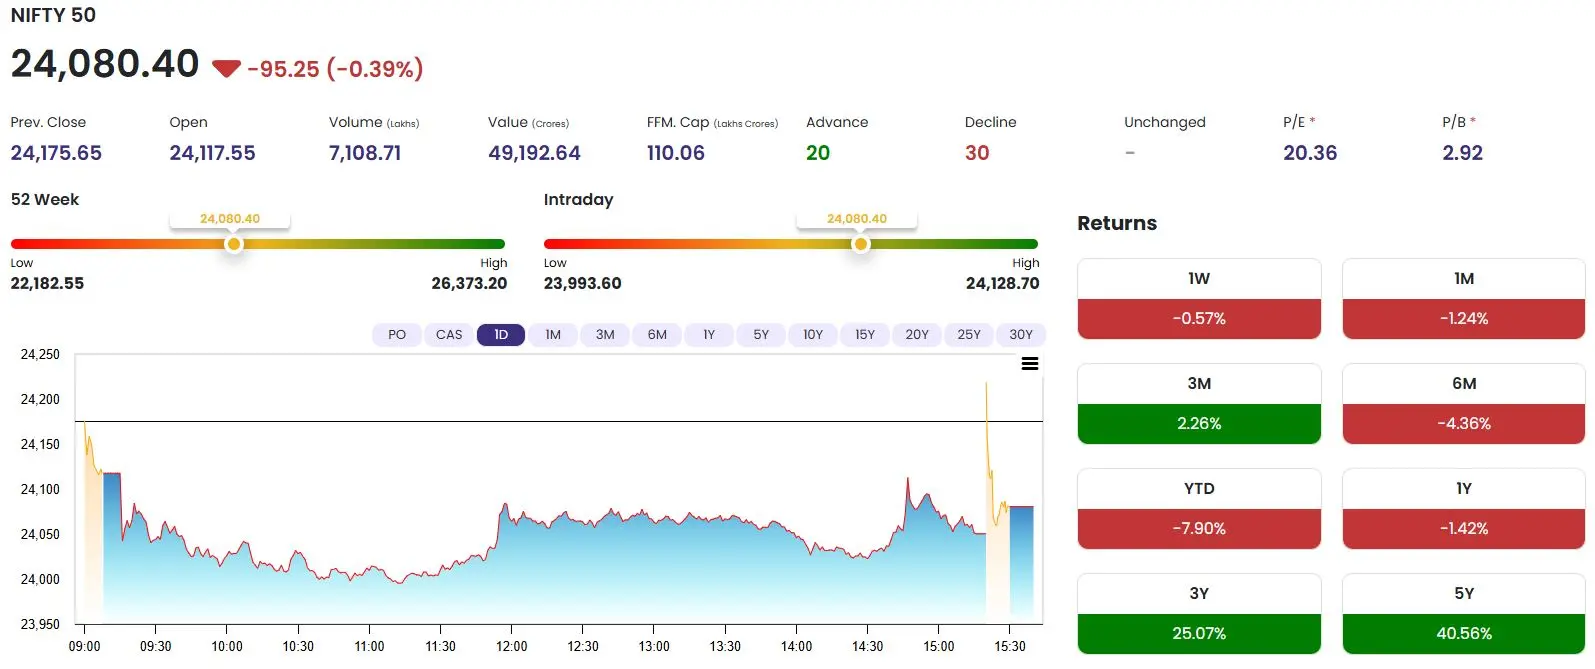Image resolution: width=1595 pixels, height=669 pixels.
Task: Click the Advance count 20
Action: click(818, 153)
